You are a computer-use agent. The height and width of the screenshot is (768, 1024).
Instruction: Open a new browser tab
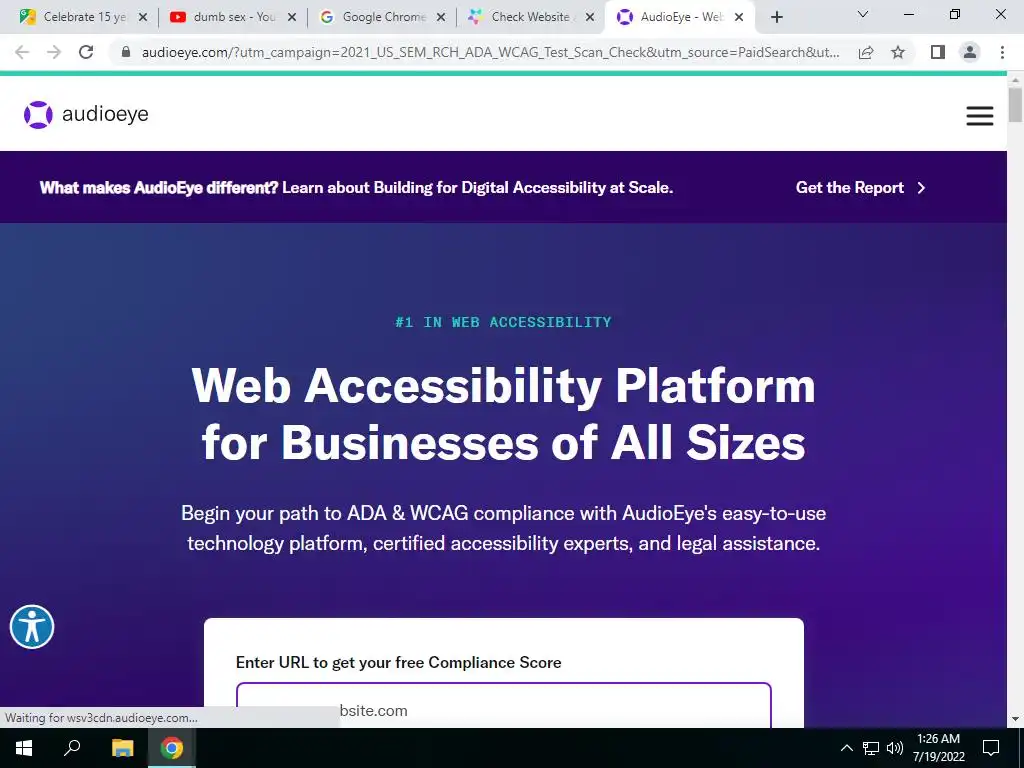point(776,17)
